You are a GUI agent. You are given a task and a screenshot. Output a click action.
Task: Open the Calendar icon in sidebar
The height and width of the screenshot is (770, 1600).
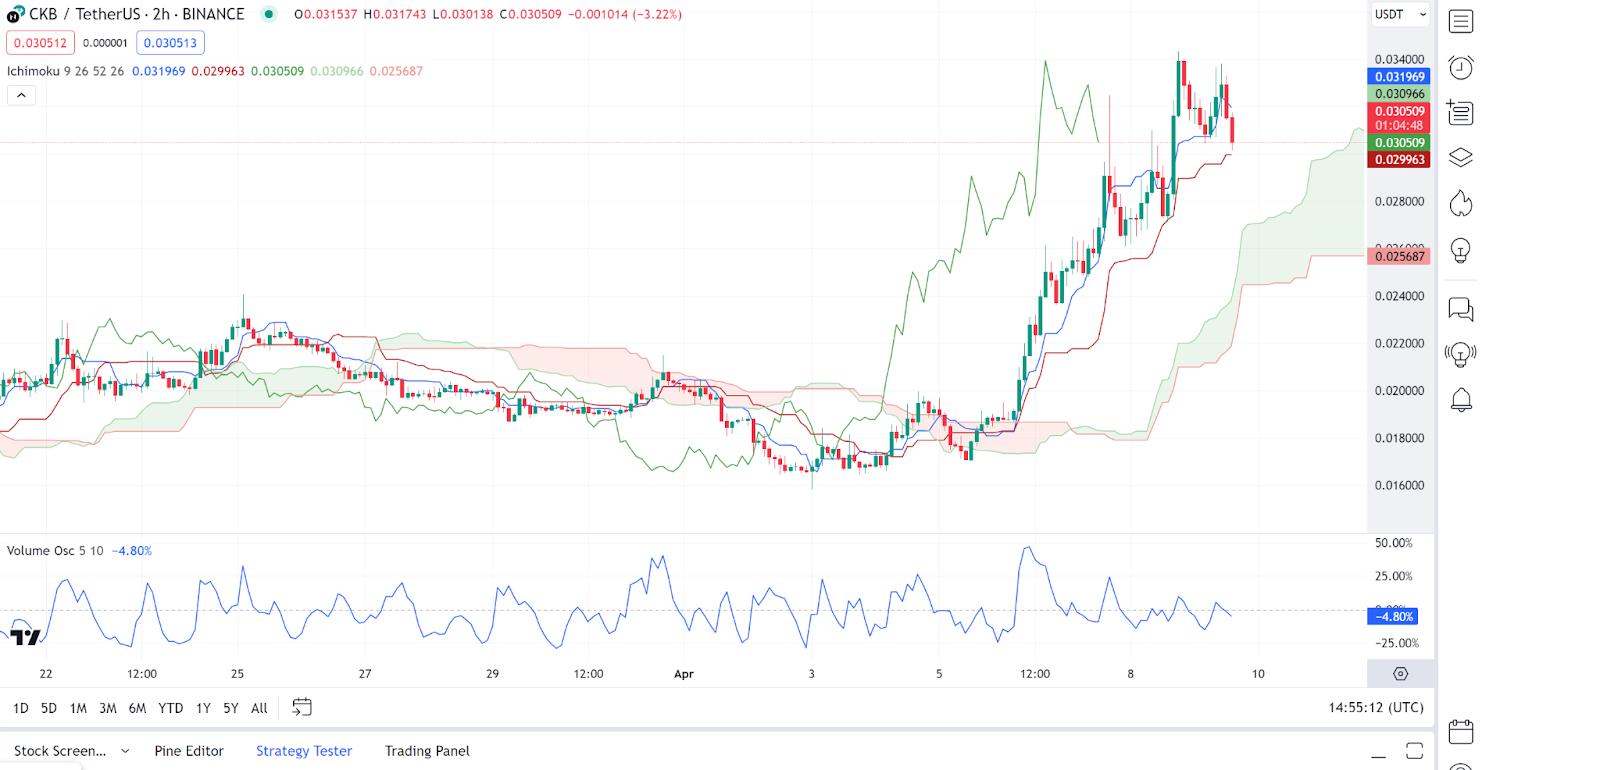1461,731
